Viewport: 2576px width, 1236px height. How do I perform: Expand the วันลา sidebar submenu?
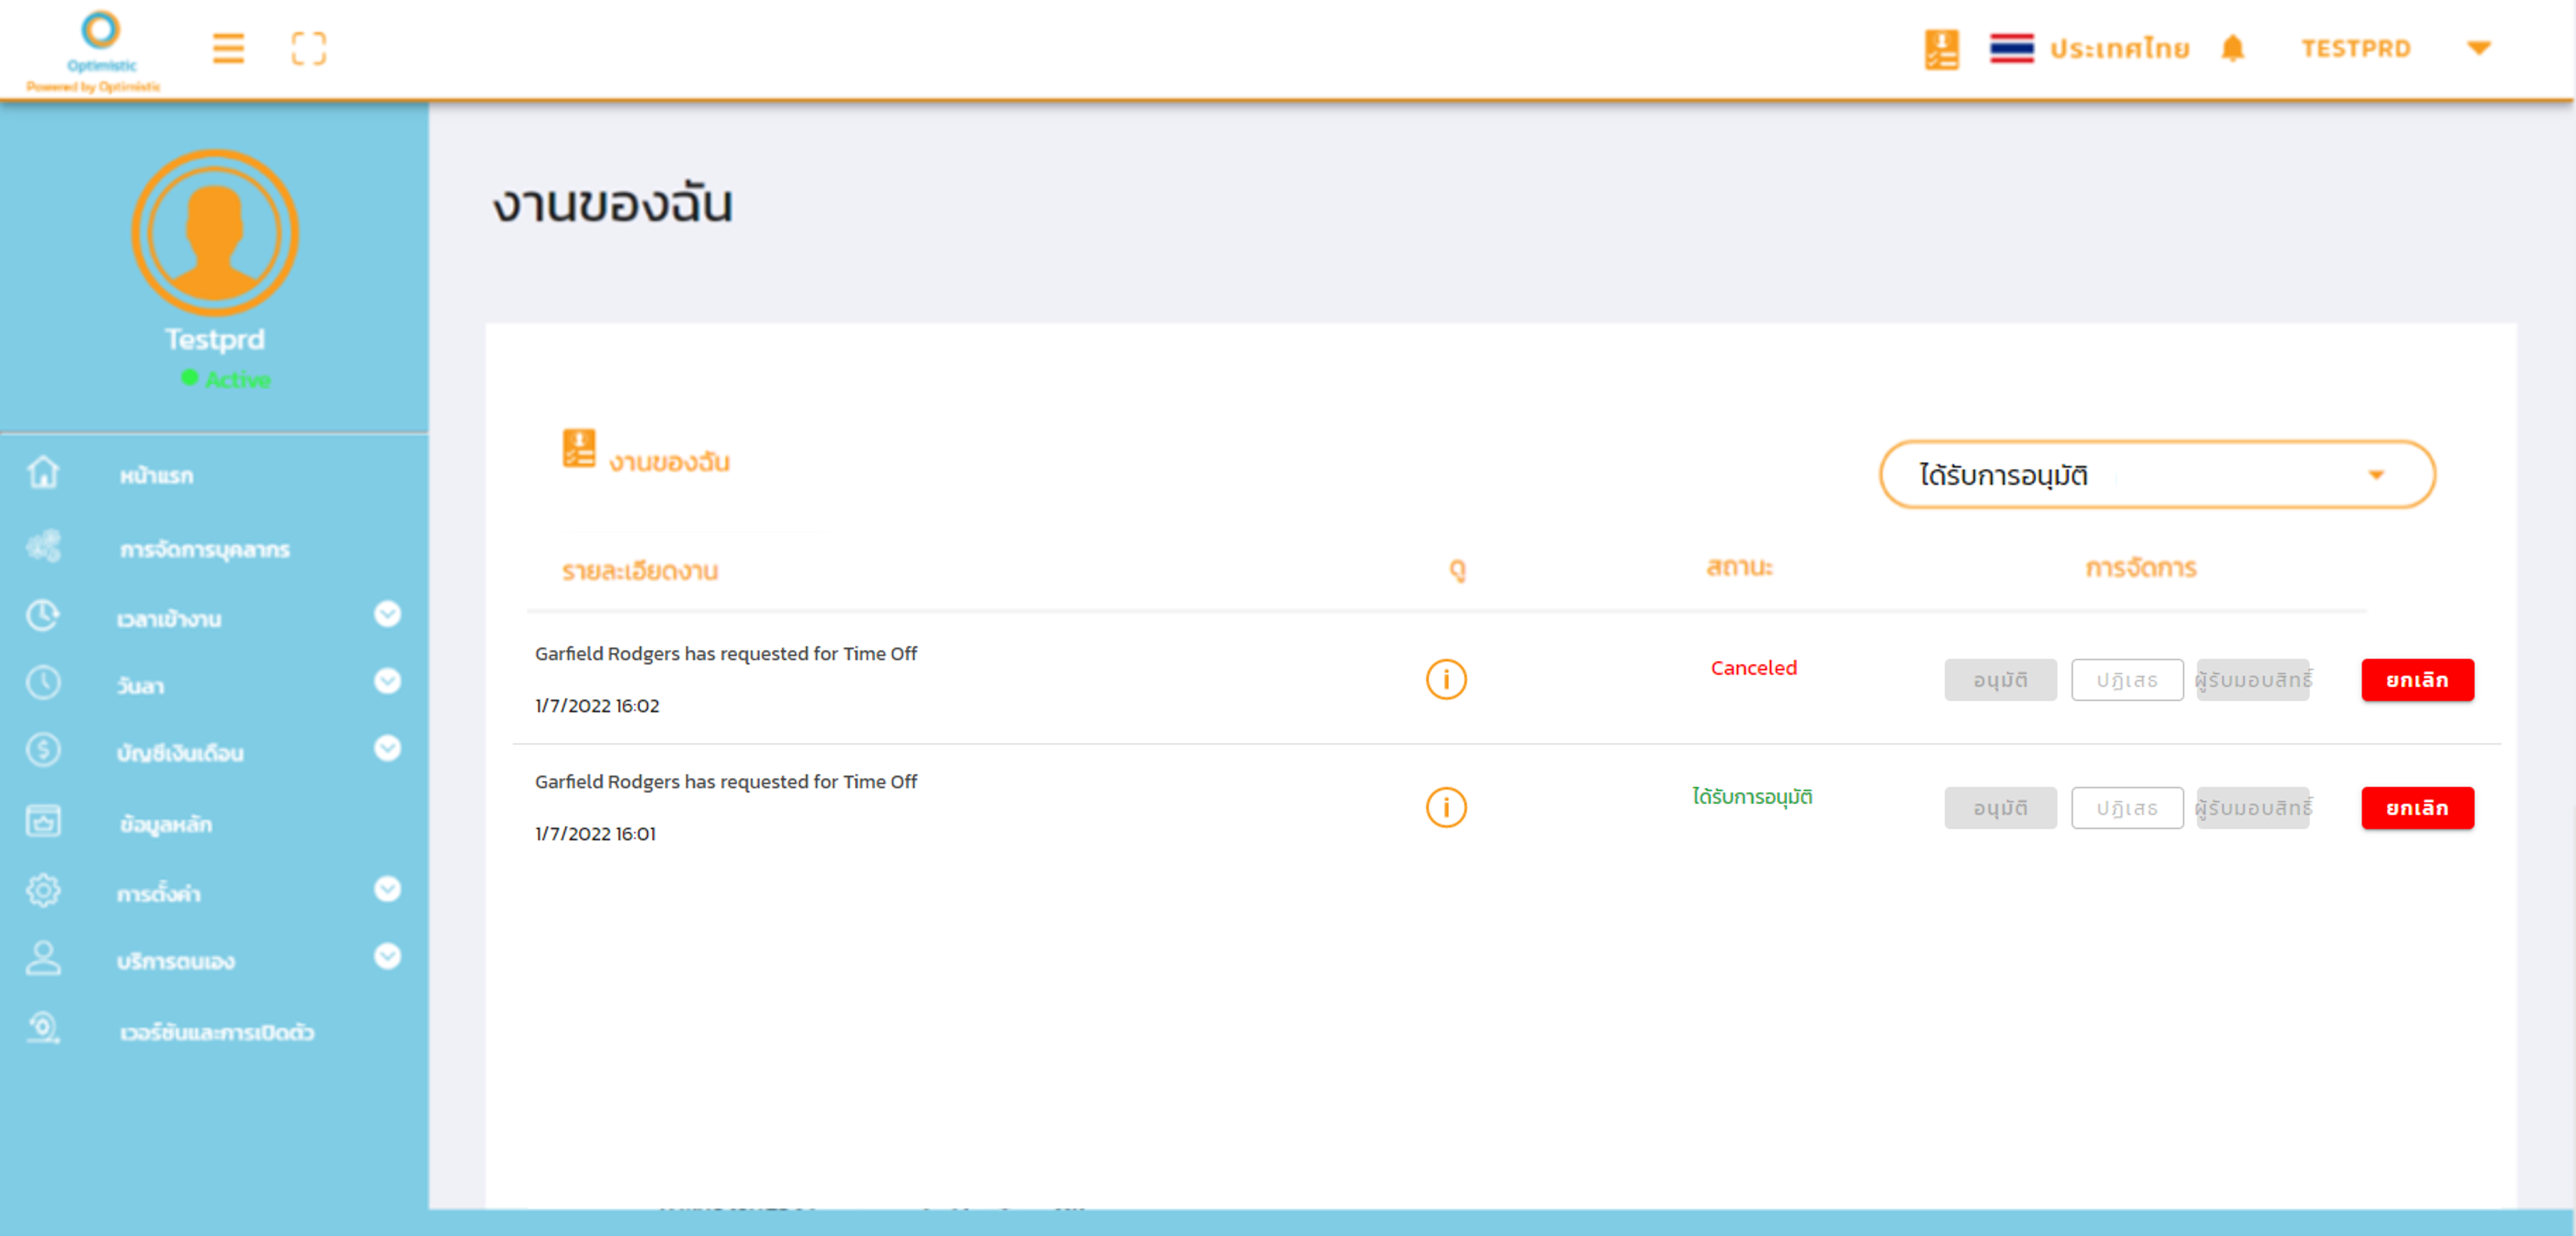(x=387, y=682)
